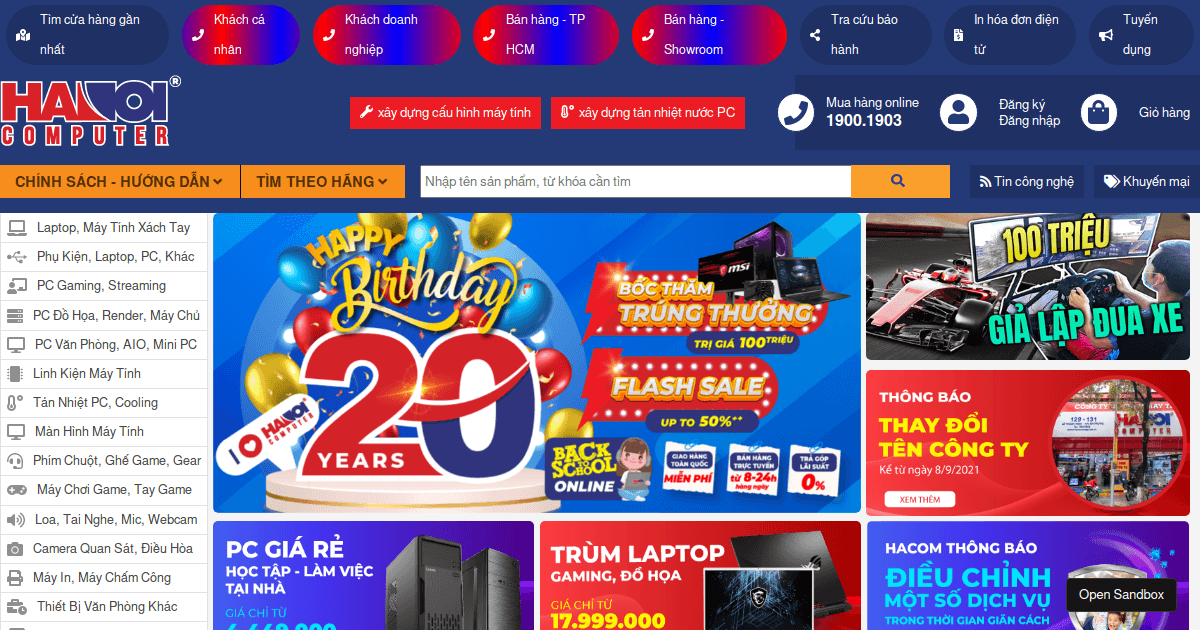Click the headset icon for Phím Chuột

16,461
